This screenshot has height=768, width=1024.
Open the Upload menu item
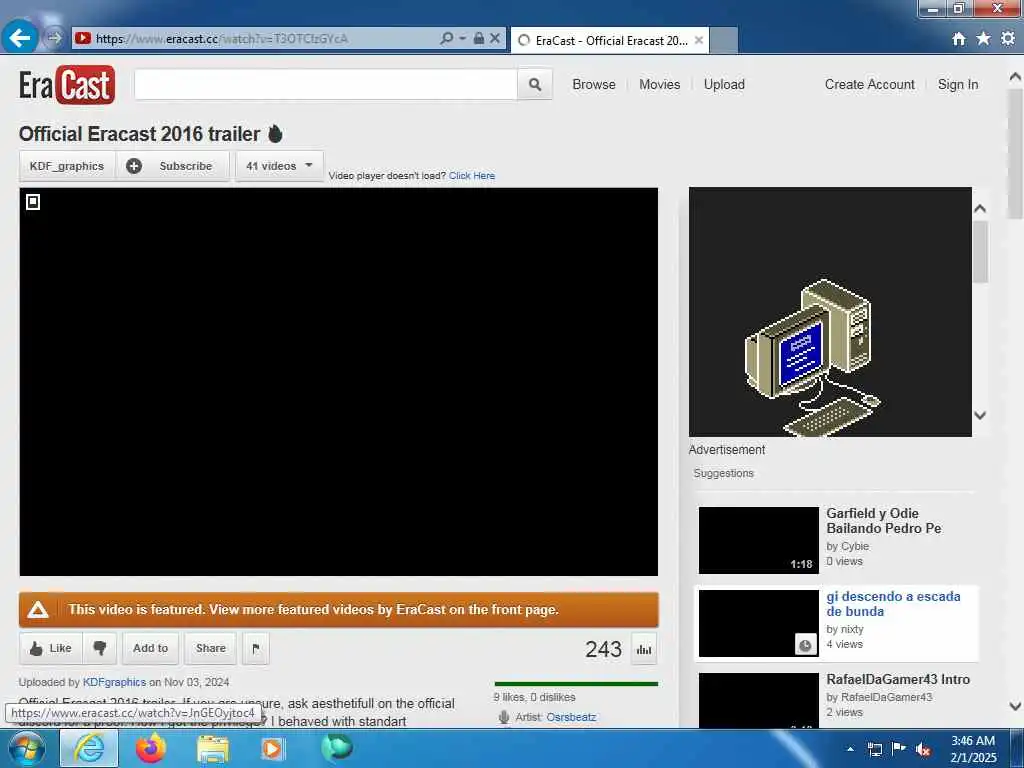724,84
